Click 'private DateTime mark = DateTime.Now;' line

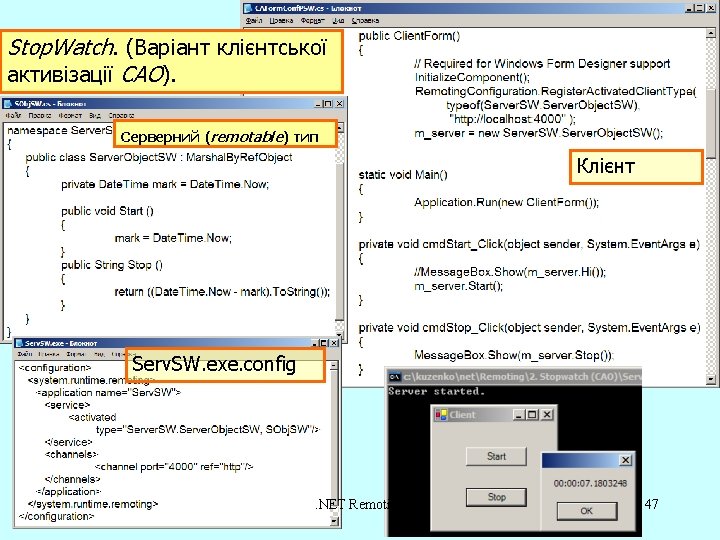pyautogui.click(x=165, y=185)
